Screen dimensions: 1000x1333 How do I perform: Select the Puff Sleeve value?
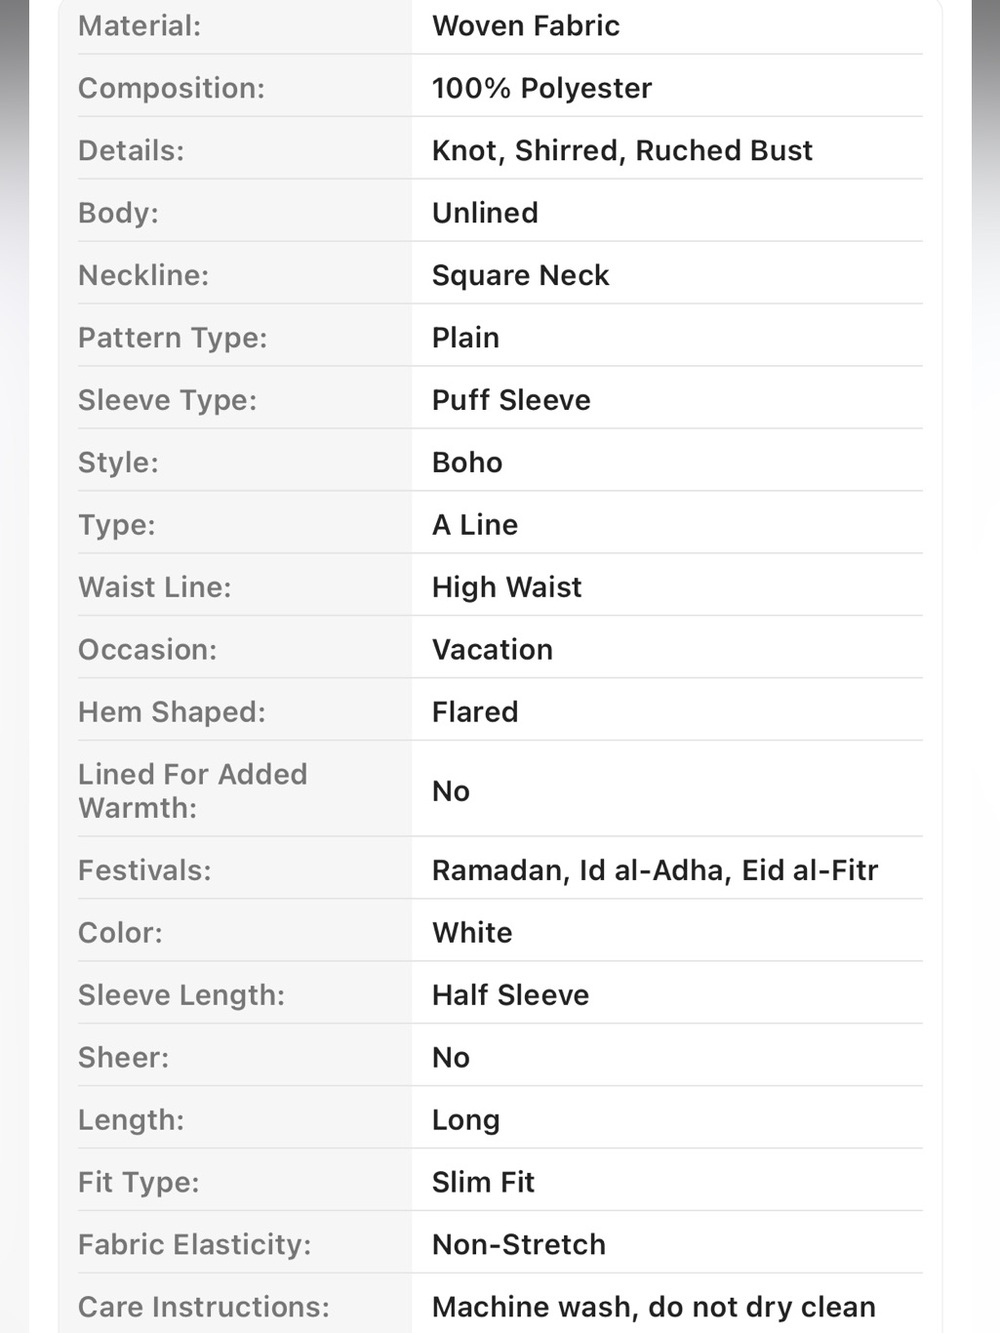(x=511, y=400)
